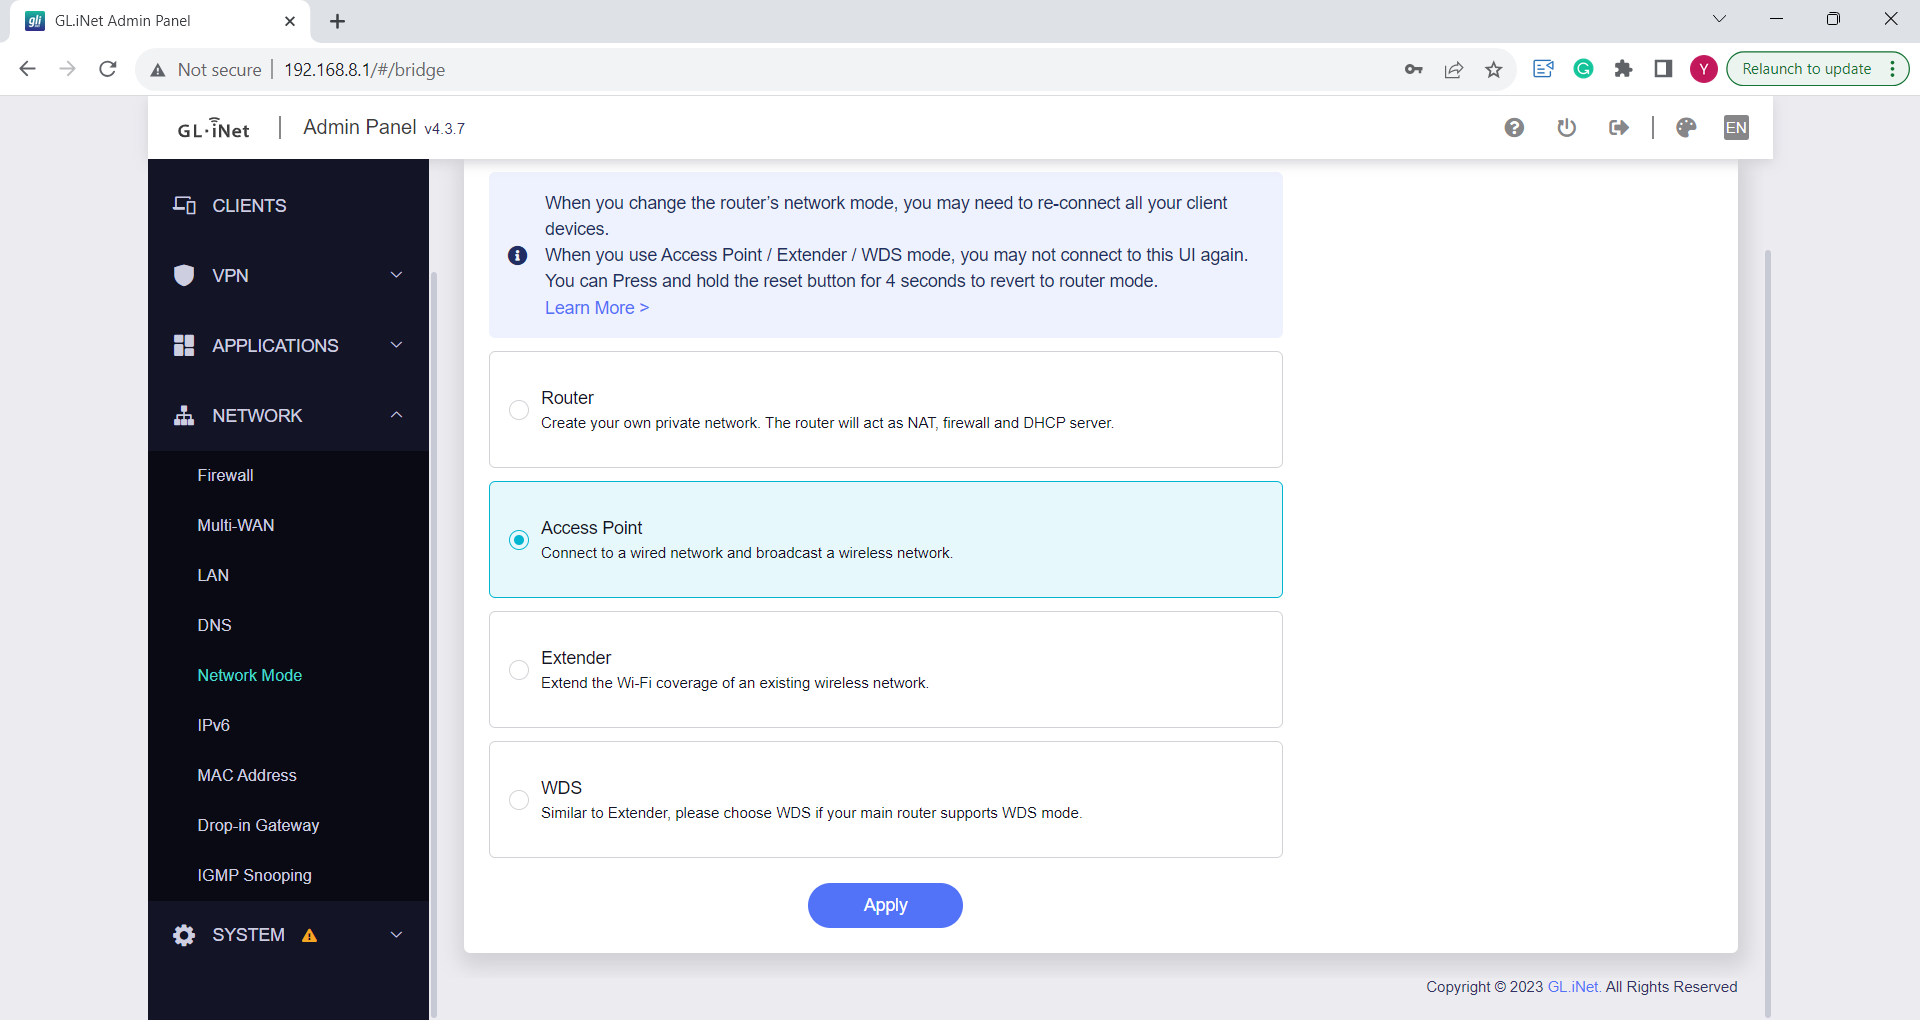Log out using the exit arrow icon

point(1619,127)
